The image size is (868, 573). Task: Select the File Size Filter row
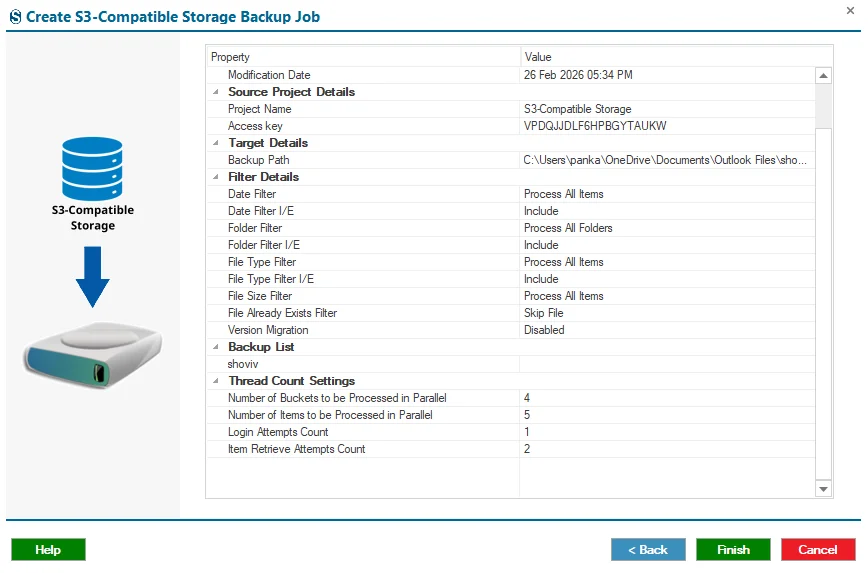511,296
